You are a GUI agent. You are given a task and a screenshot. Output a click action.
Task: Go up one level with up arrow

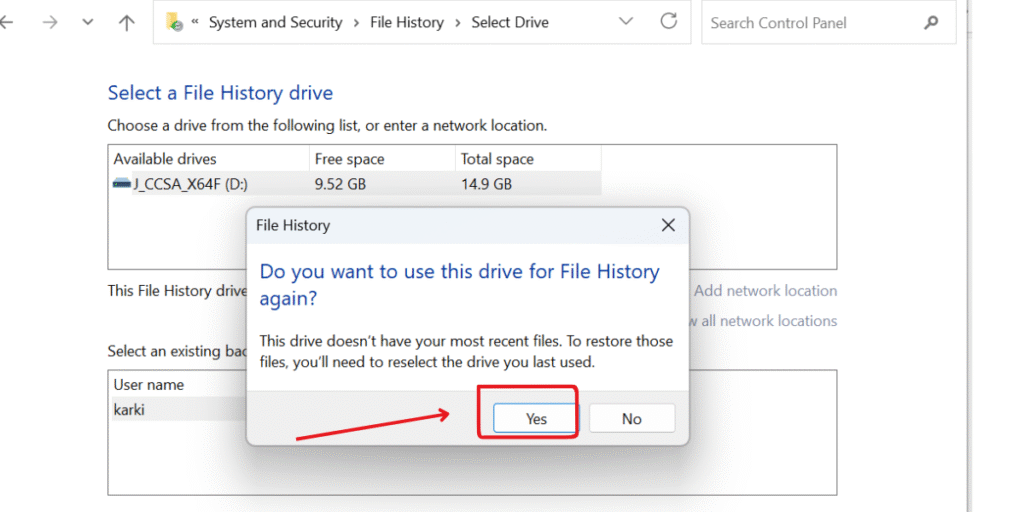click(126, 22)
